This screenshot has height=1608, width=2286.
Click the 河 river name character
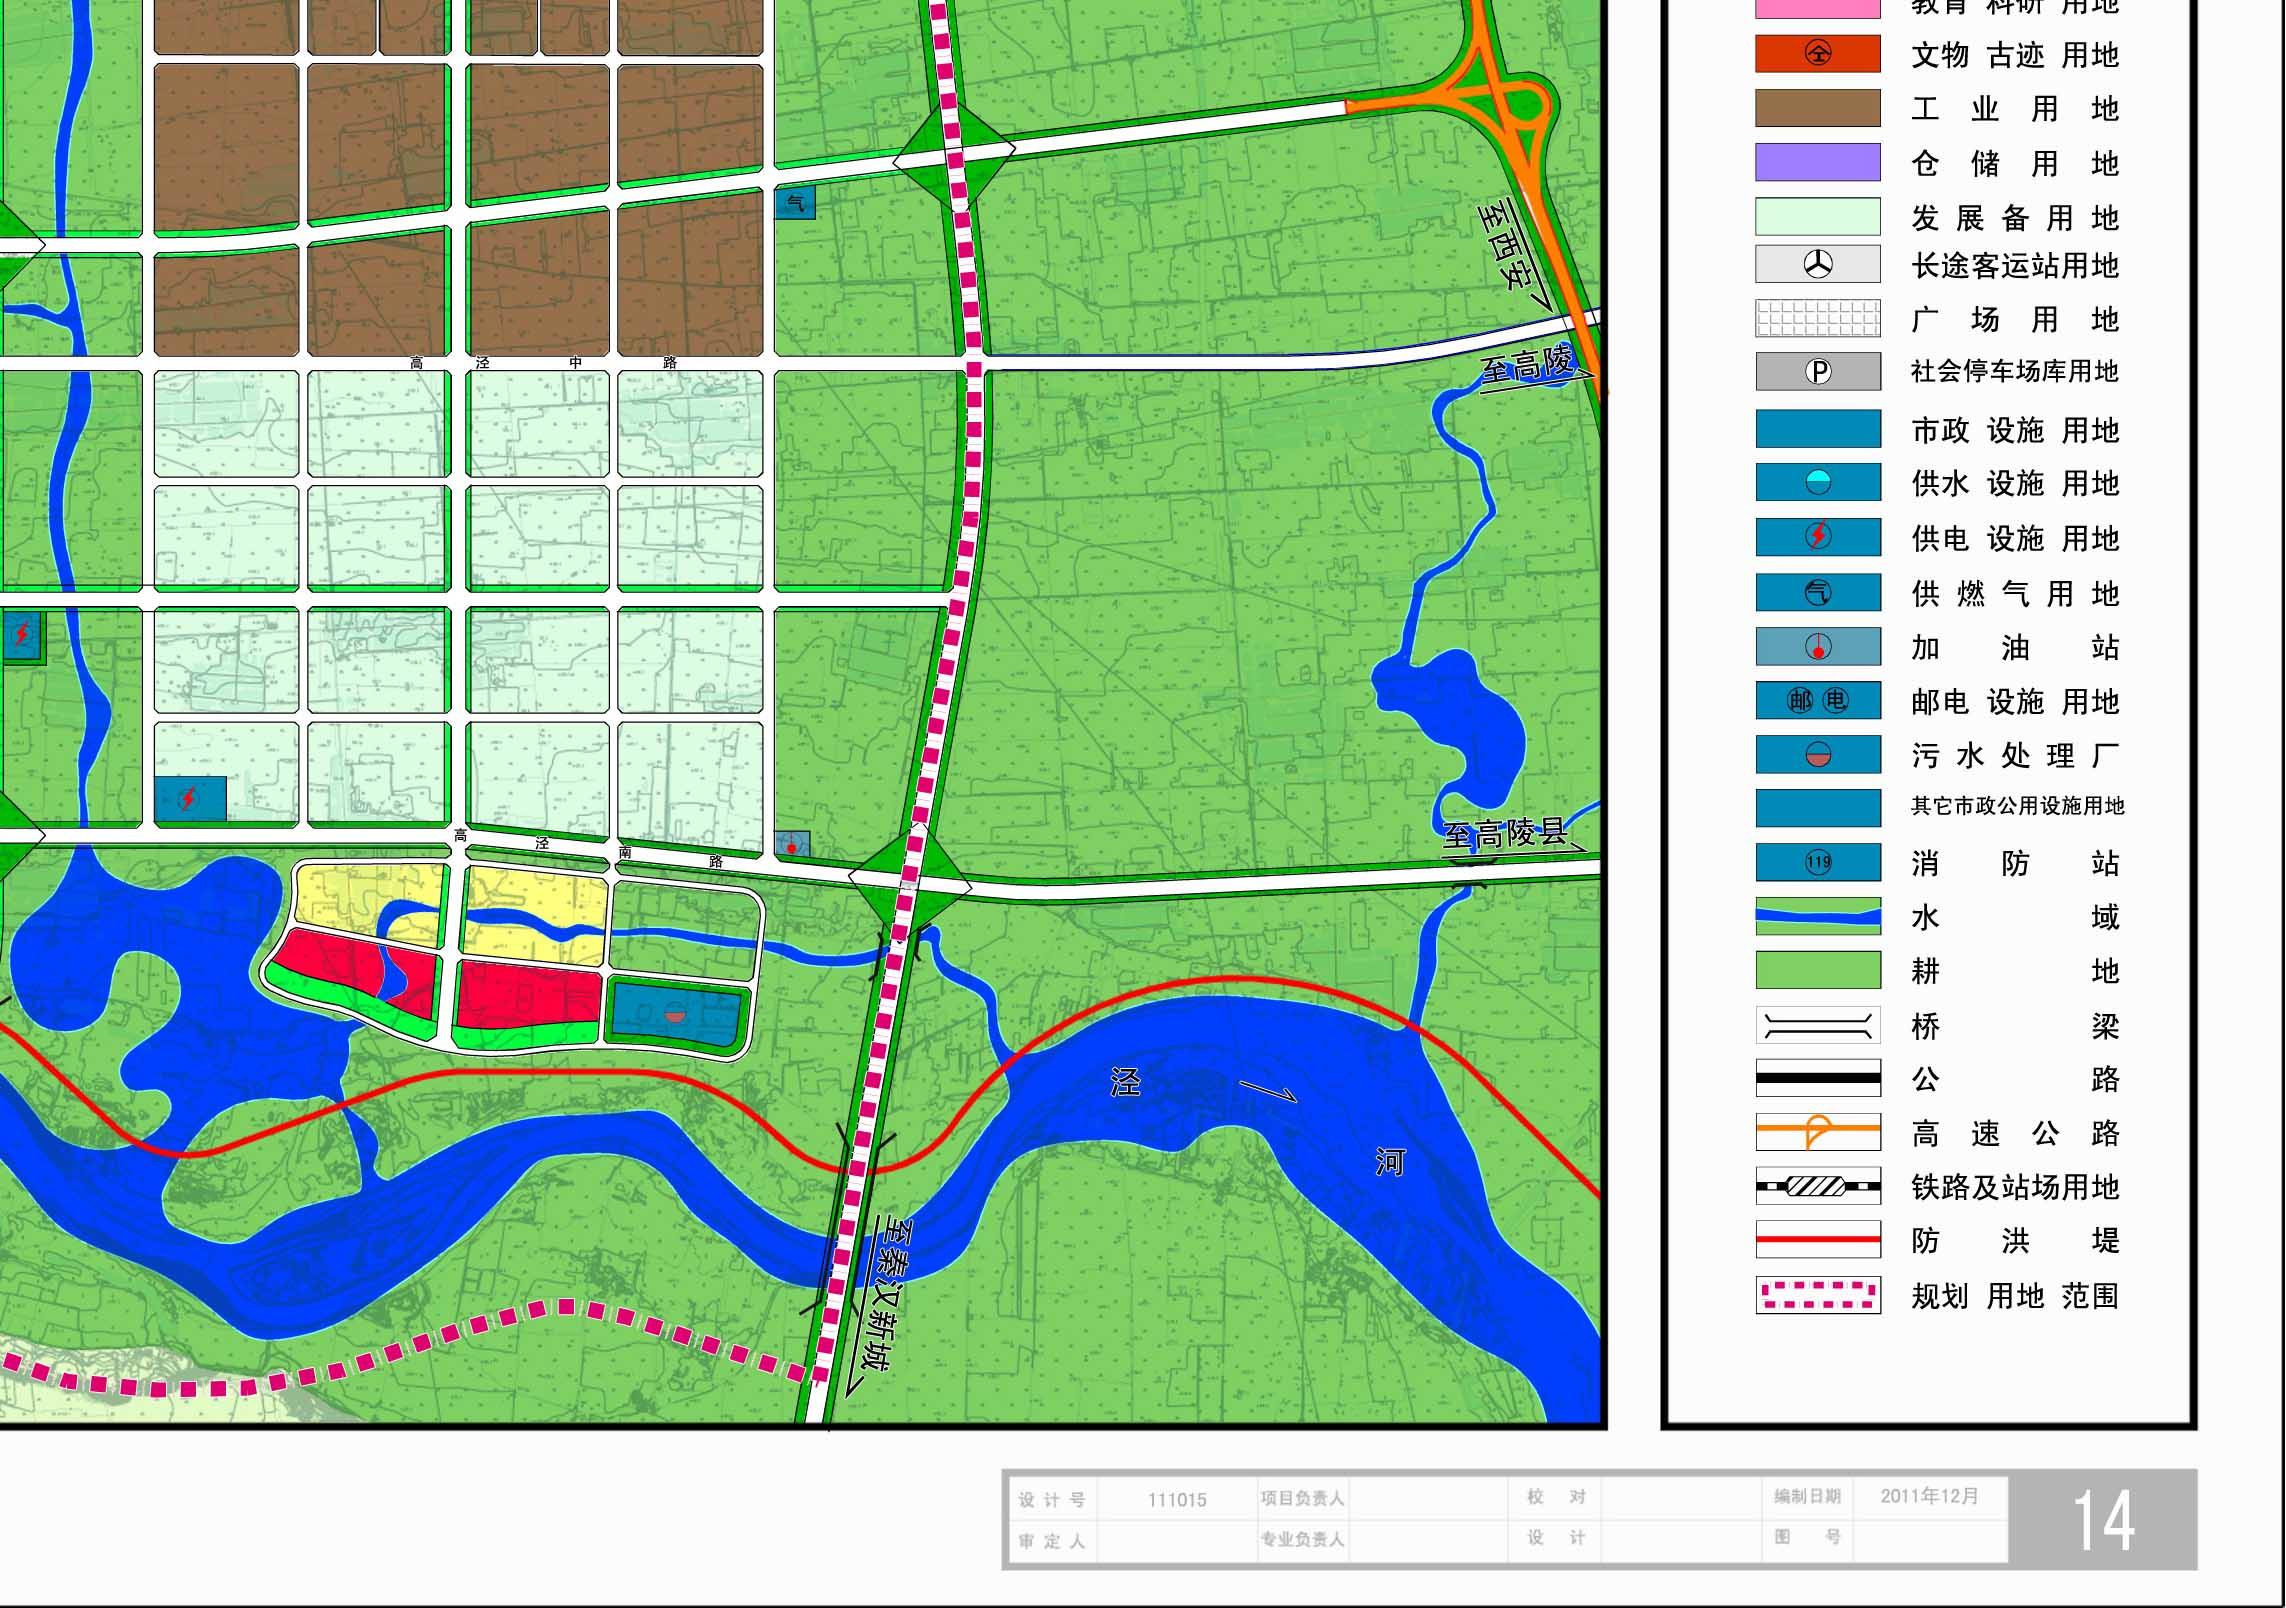coord(1390,1161)
